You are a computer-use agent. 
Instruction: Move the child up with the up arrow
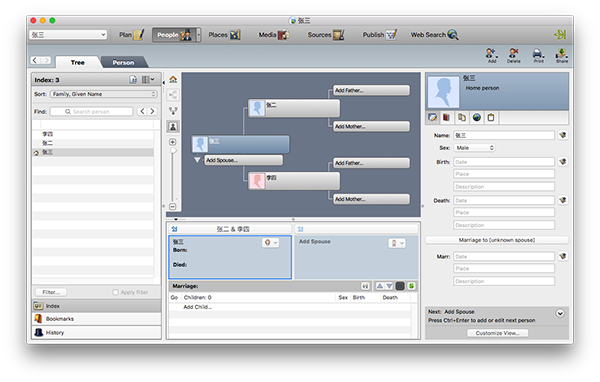pyautogui.click(x=380, y=286)
